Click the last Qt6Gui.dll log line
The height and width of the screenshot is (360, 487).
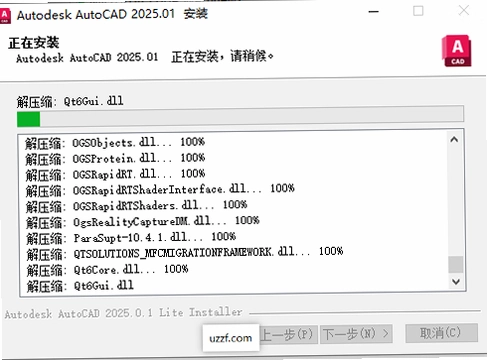point(80,286)
